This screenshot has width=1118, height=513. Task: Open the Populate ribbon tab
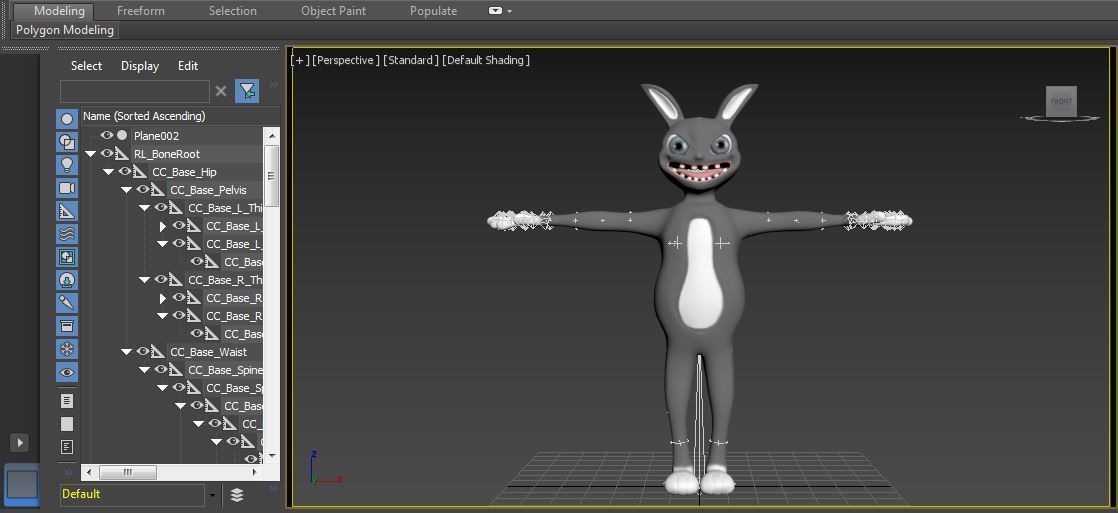coord(434,11)
